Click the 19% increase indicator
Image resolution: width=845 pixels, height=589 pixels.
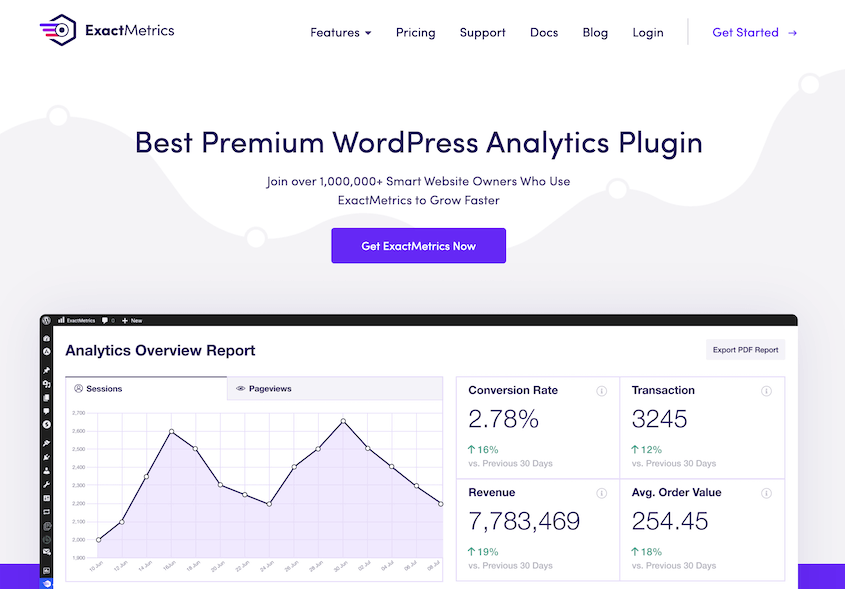pos(483,552)
